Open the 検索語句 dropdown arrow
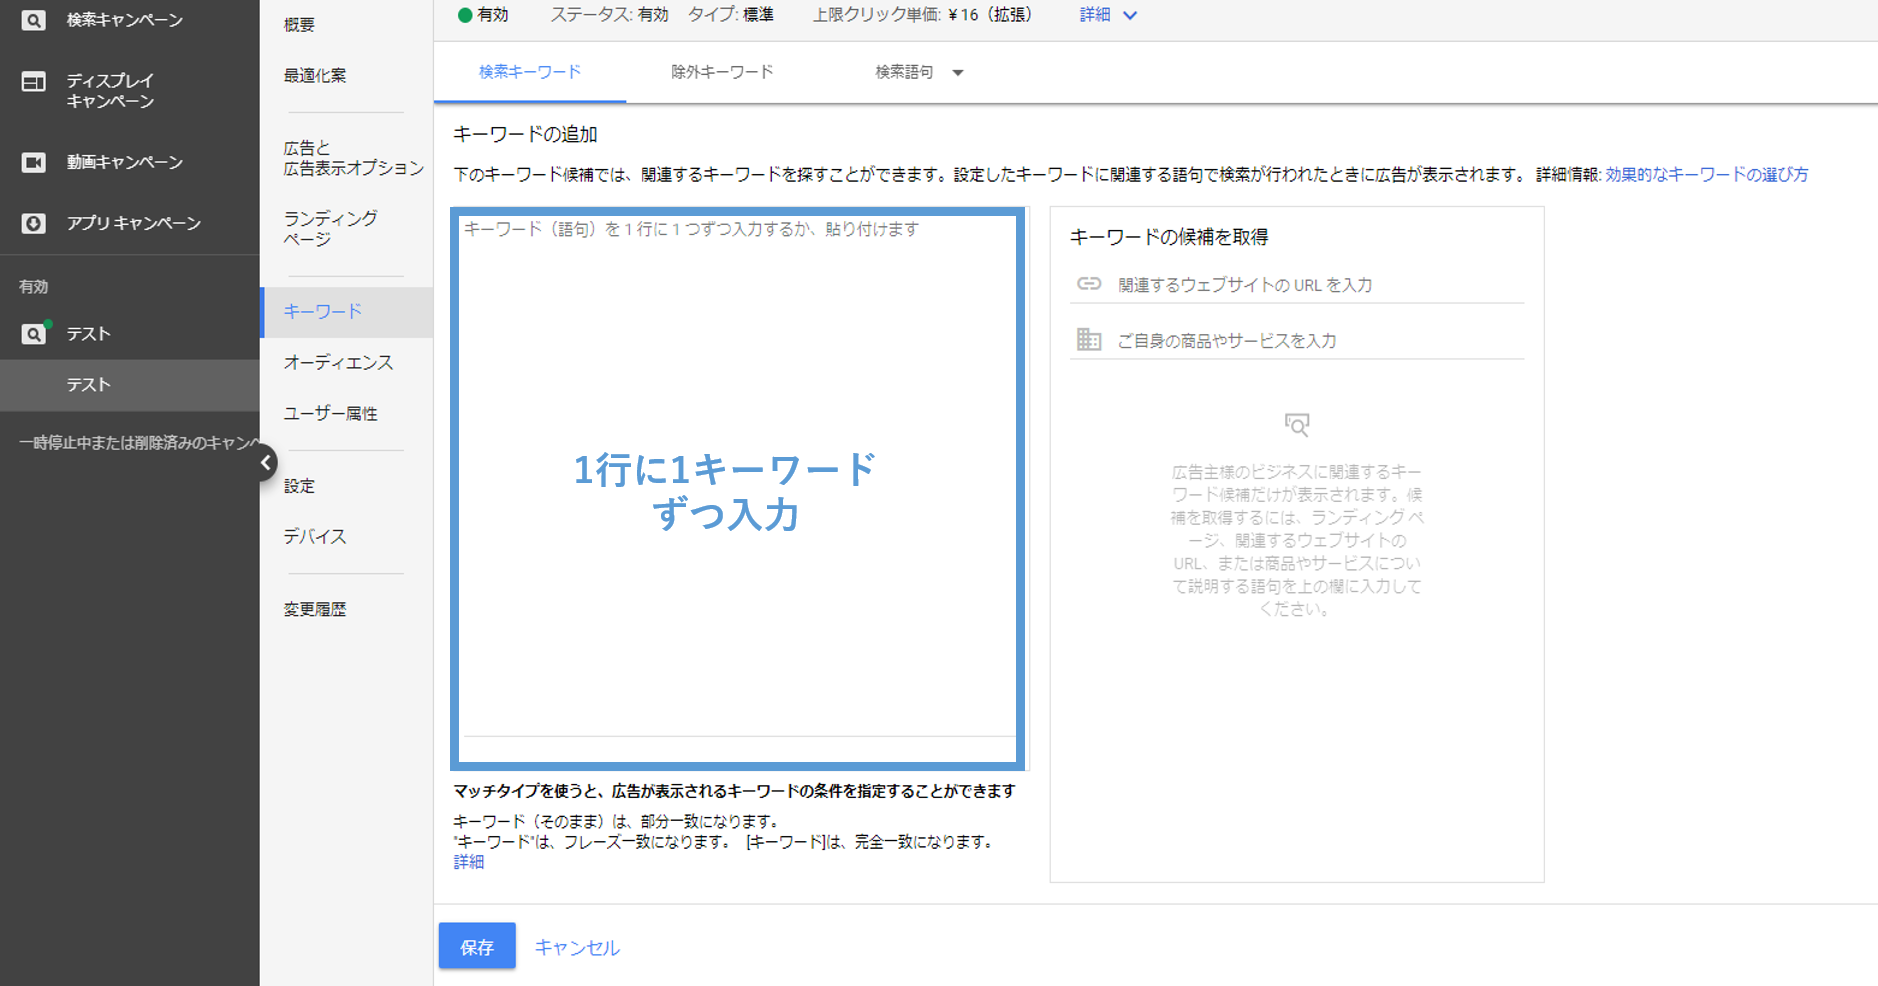 click(957, 72)
